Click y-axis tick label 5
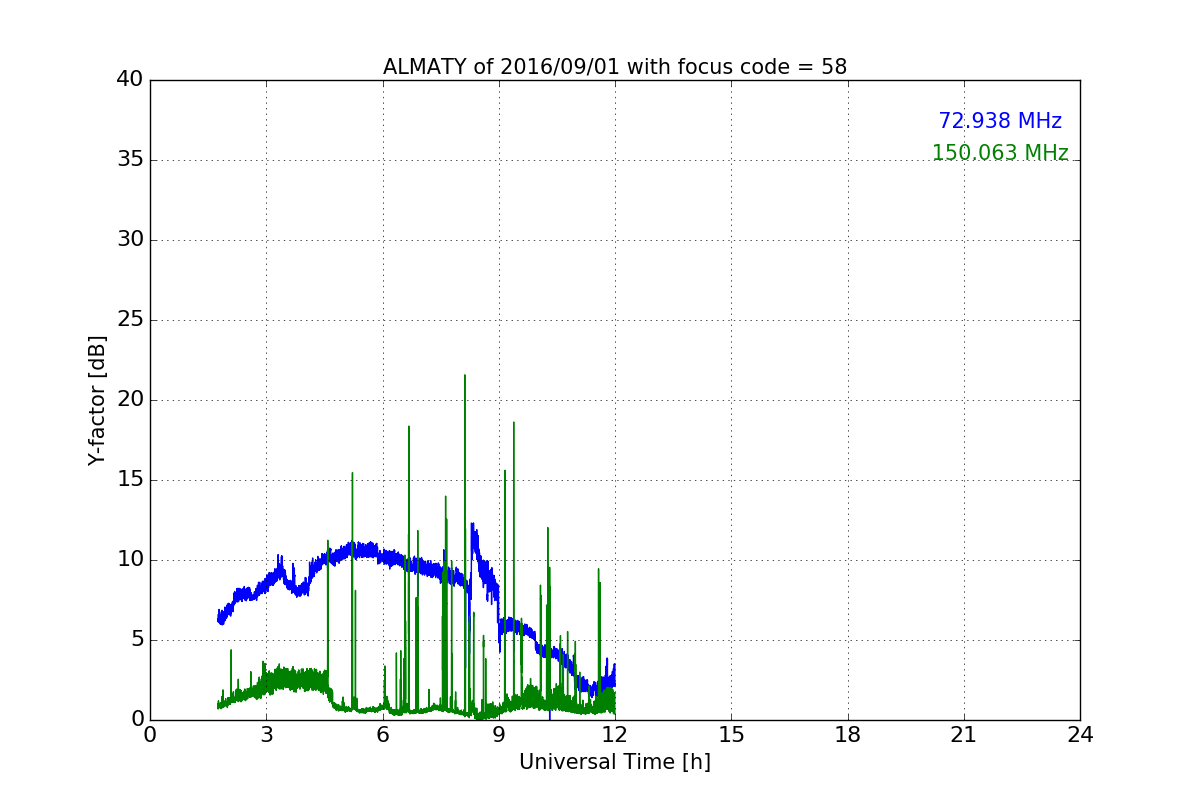Viewport: 1200px width, 800px height. pyautogui.click(x=136, y=640)
